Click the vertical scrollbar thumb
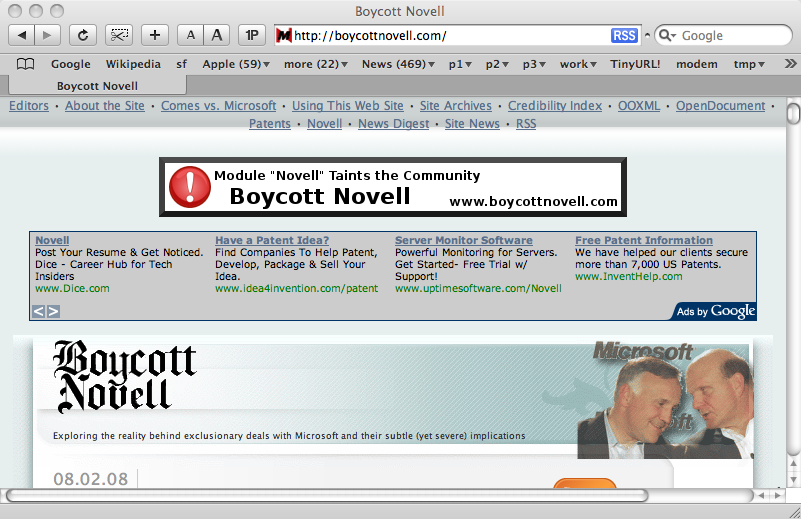 (793, 113)
